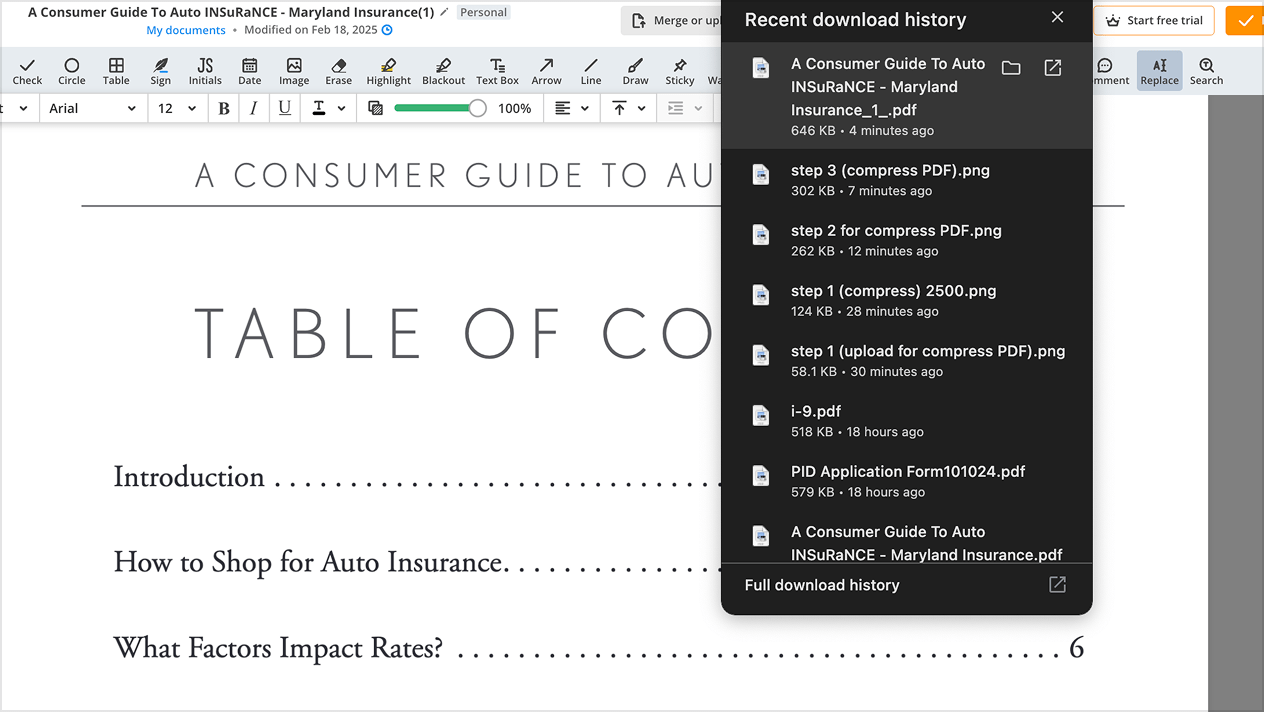
Task: Open the Search tool
Action: (x=1206, y=71)
